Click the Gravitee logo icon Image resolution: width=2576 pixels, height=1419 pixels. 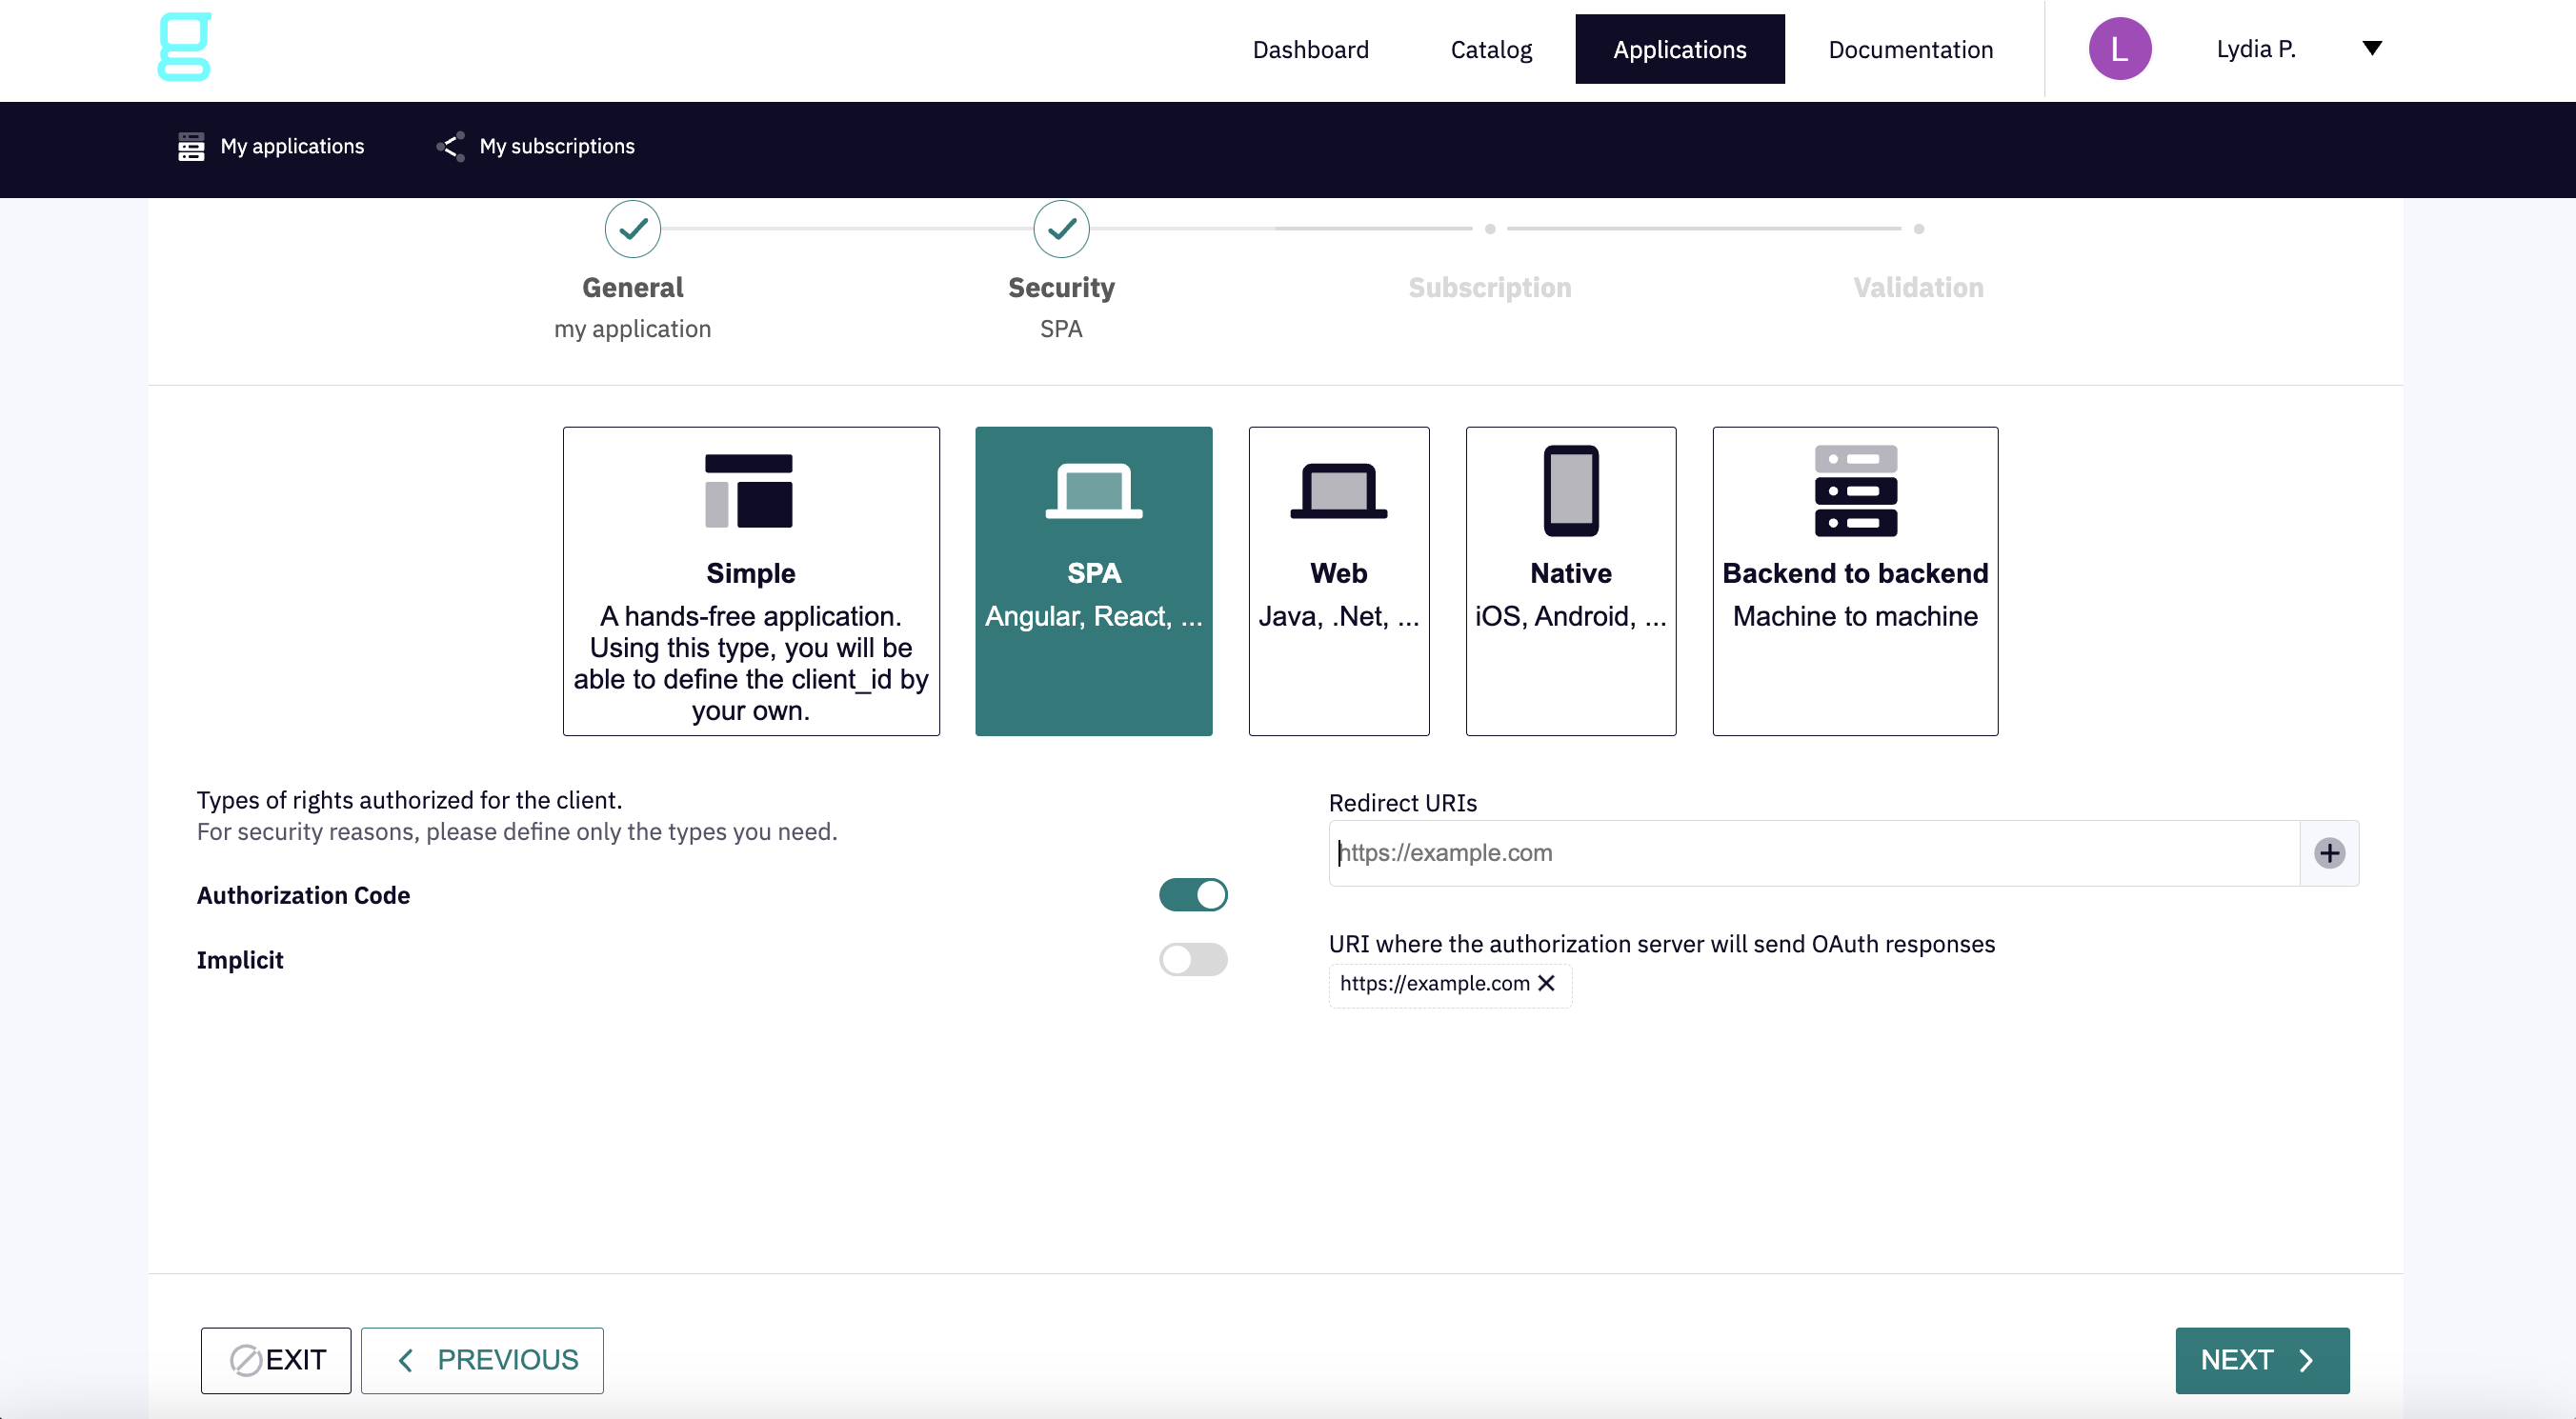click(185, 47)
